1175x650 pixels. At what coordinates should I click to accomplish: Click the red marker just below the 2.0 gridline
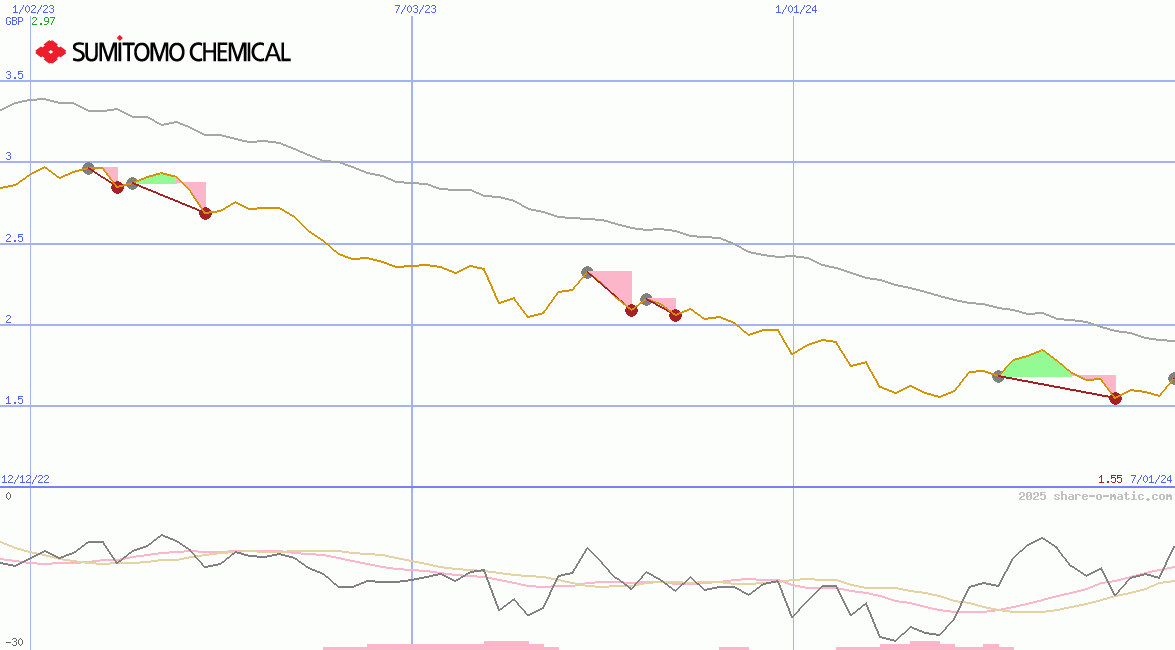[x=631, y=310]
